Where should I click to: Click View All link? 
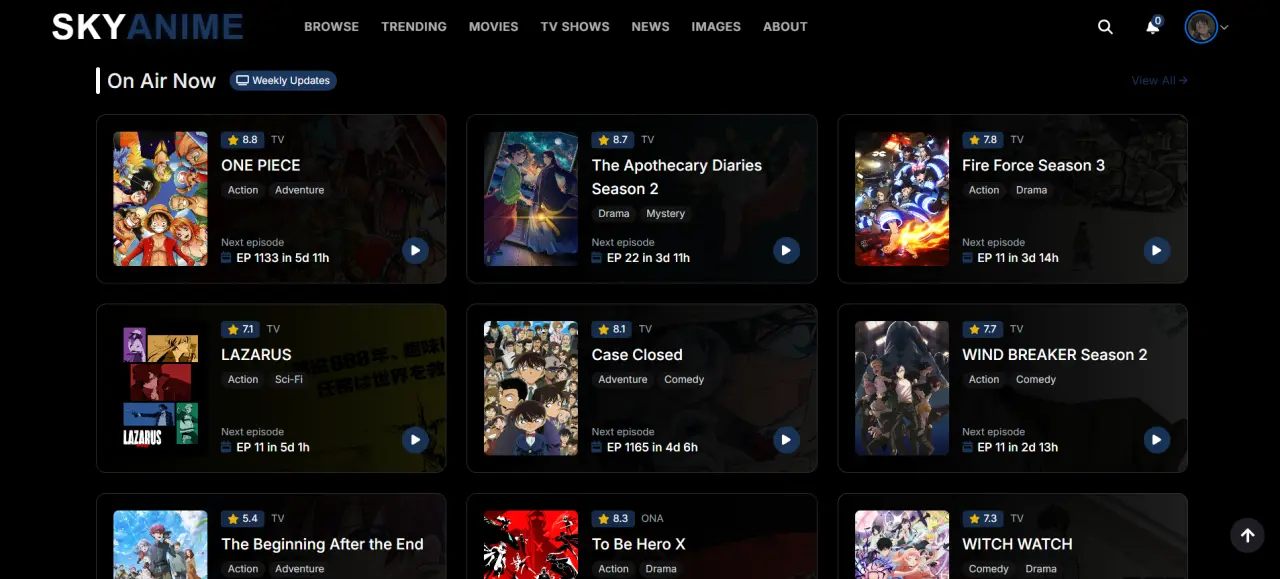click(1159, 81)
